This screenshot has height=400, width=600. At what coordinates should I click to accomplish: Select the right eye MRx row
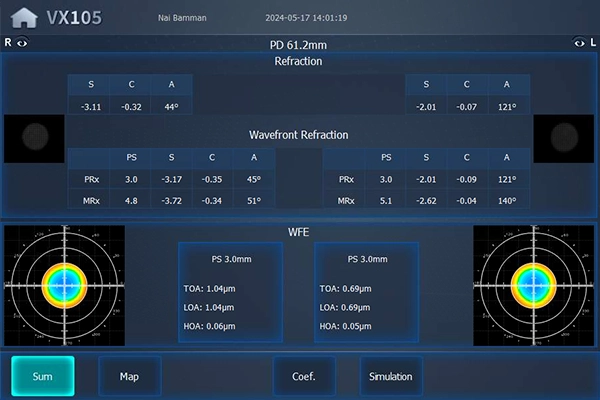(168, 201)
